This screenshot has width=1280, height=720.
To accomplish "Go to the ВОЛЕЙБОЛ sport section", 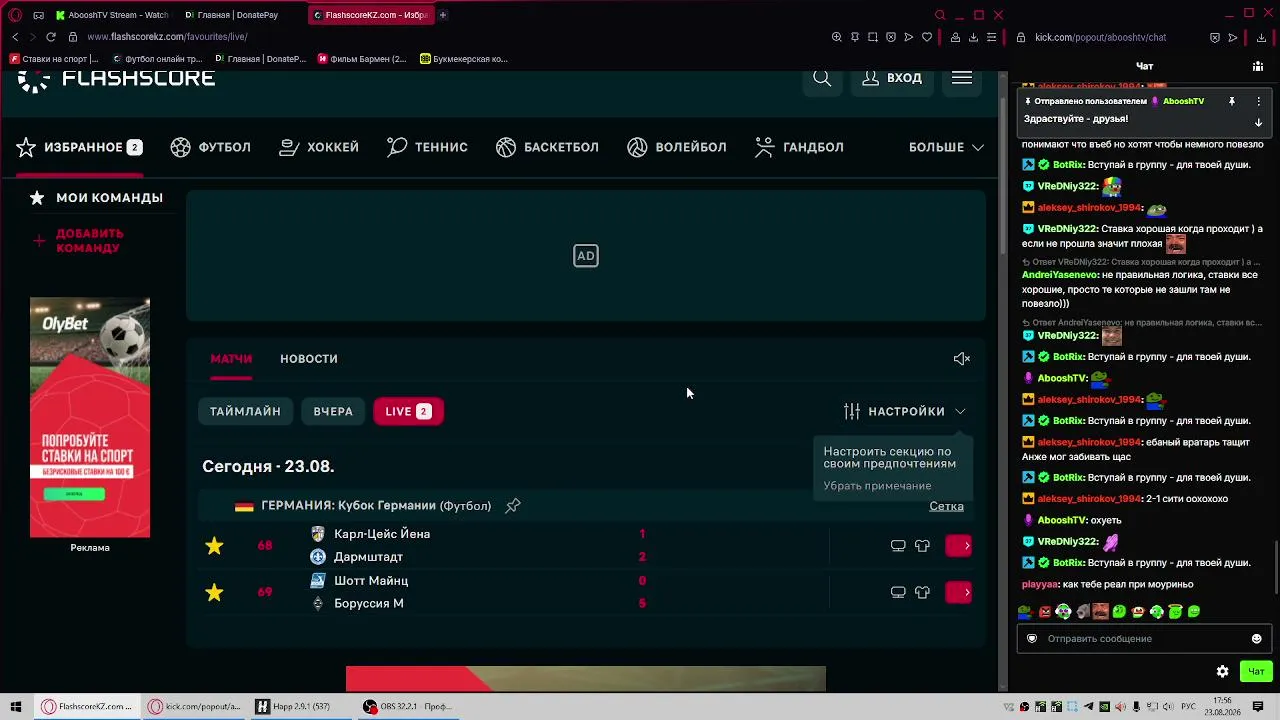I will (677, 147).
